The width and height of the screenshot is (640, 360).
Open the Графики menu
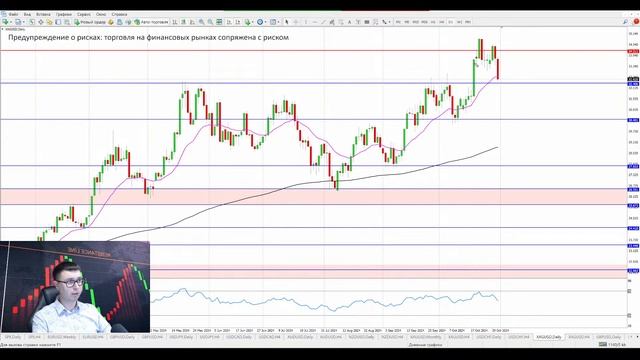[64, 14]
